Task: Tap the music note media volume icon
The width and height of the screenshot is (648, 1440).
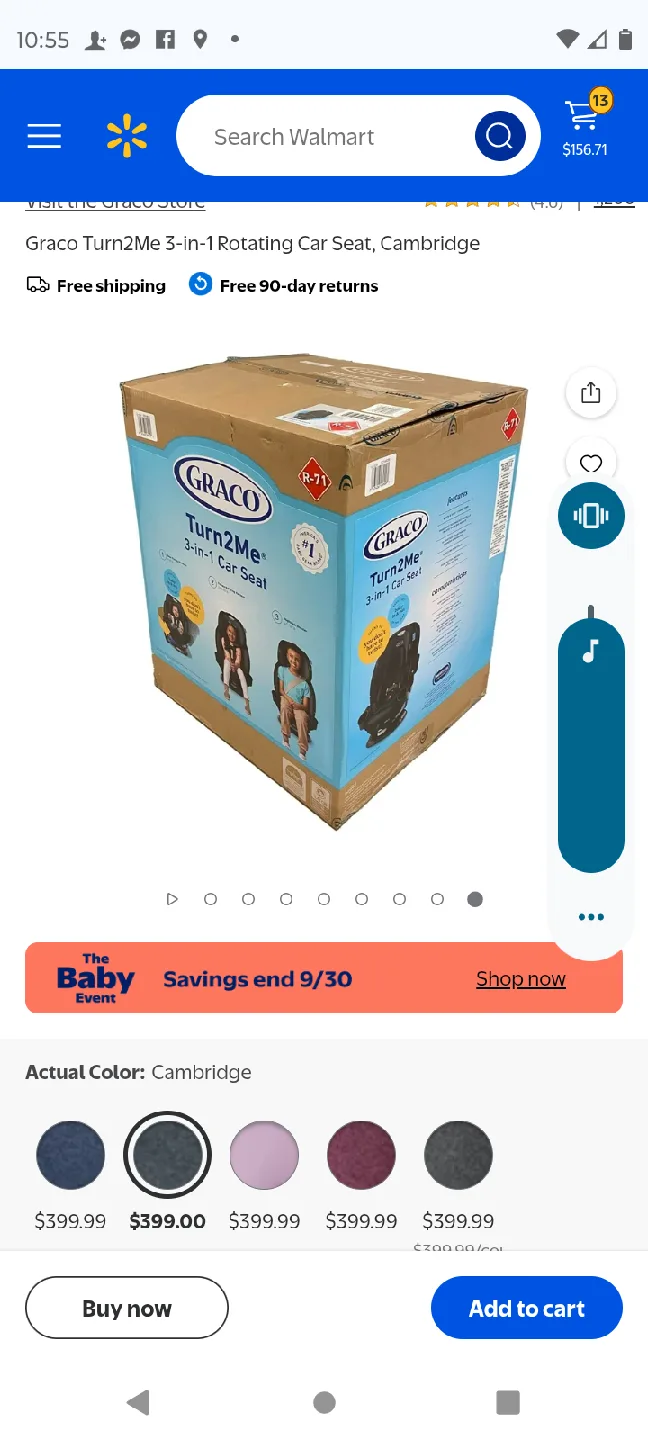Action: [x=591, y=652]
